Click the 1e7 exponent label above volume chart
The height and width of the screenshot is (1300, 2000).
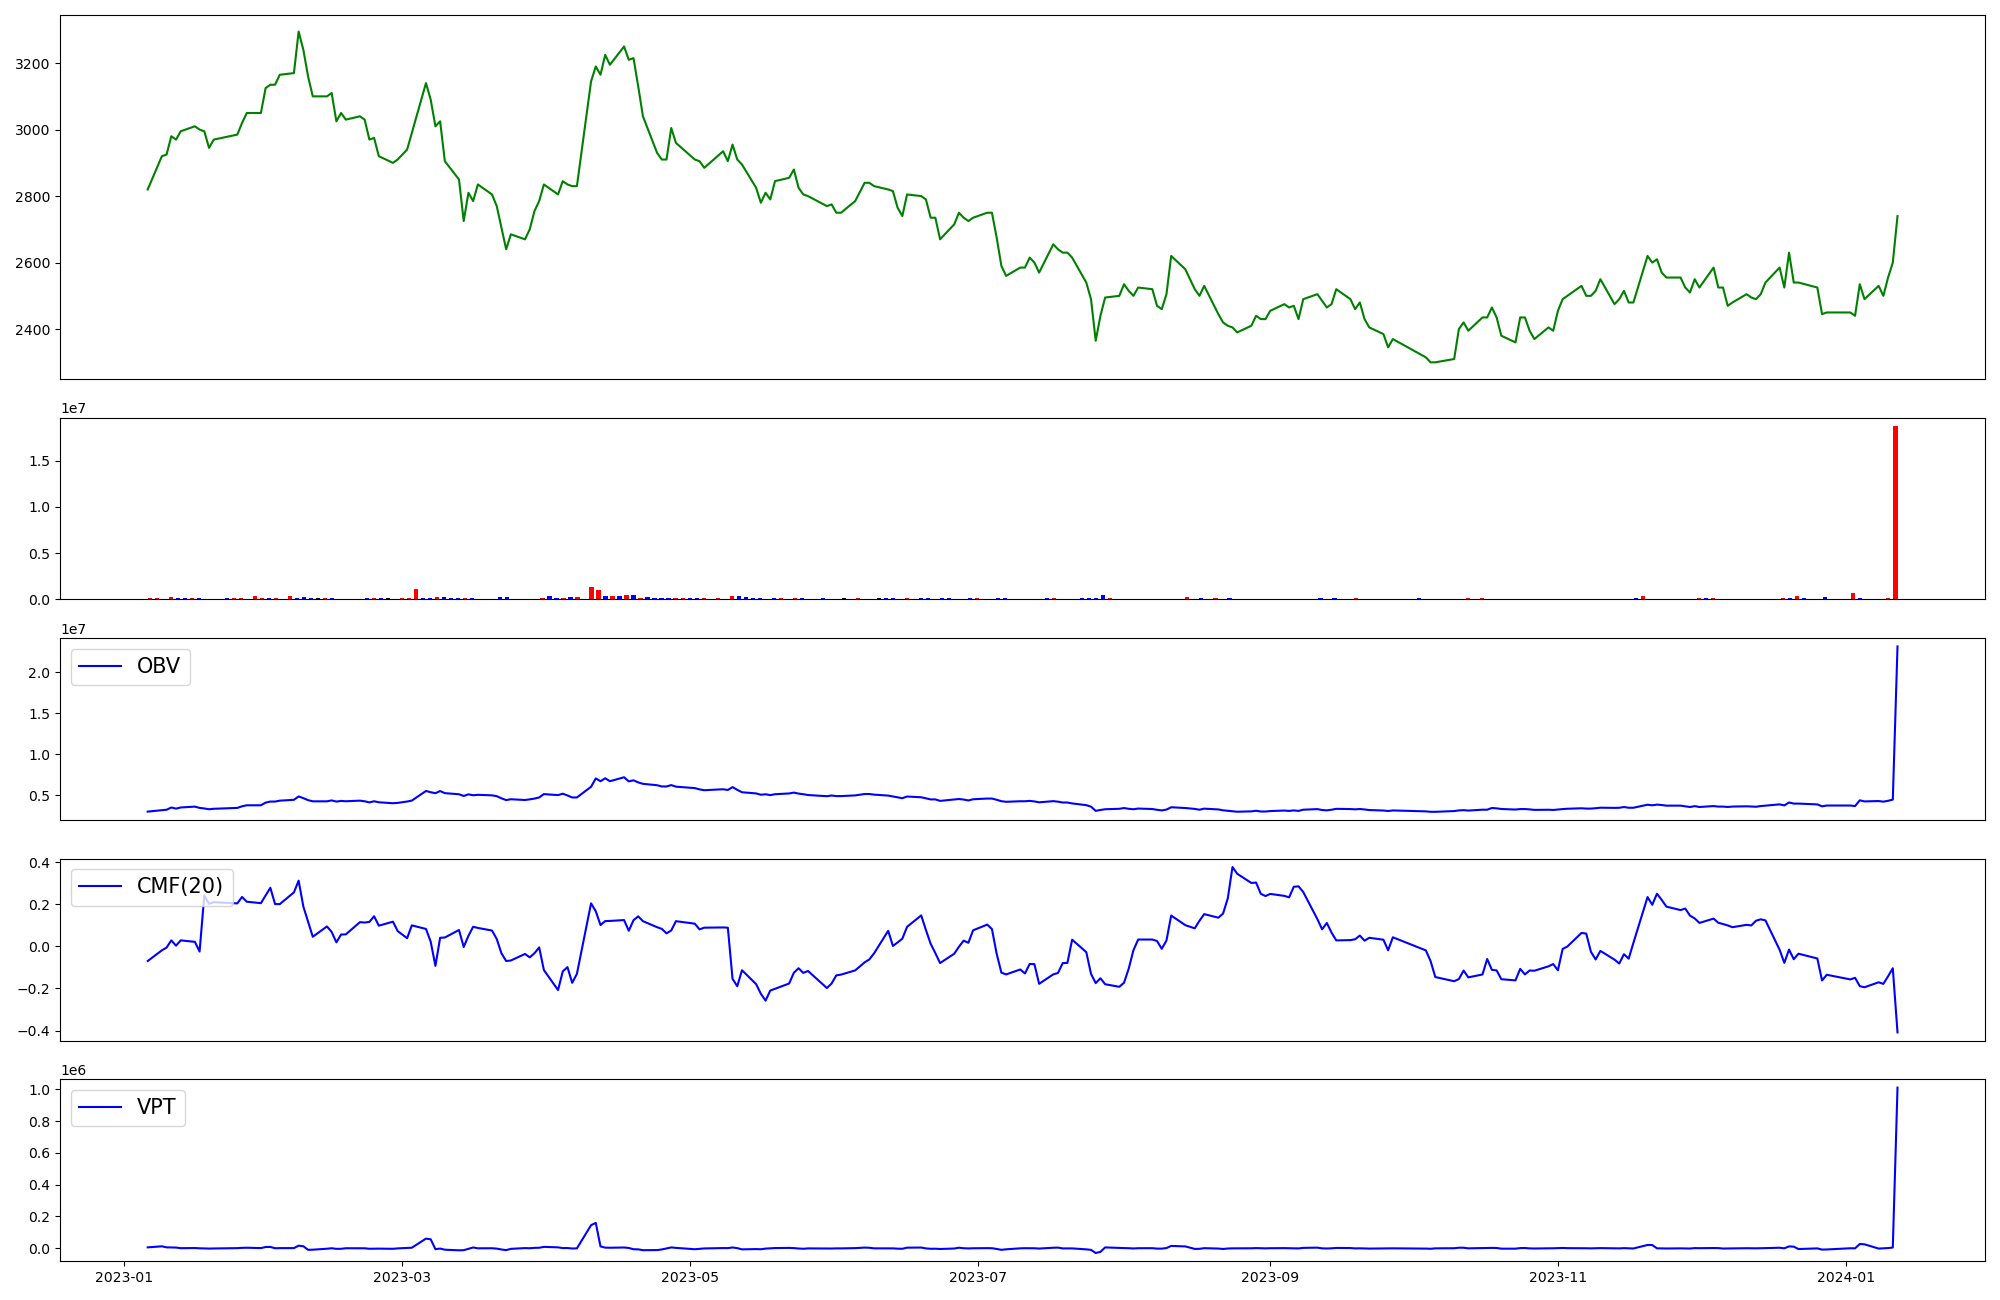[73, 408]
